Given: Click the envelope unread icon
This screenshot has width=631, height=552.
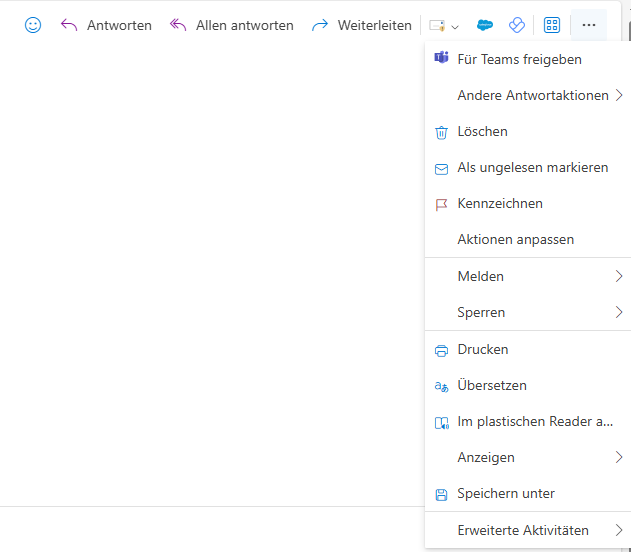Looking at the screenshot, I should pos(441,169).
